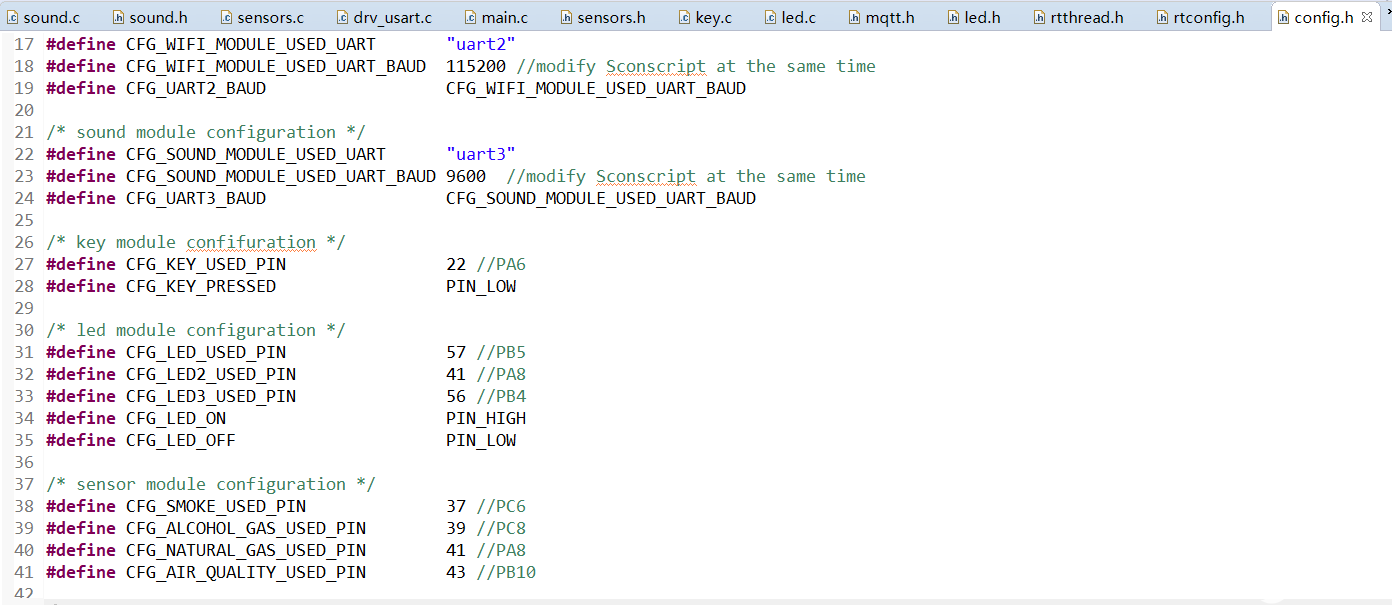Open the rtthread.h tab
The width and height of the screenshot is (1392, 605).
(x=1078, y=17)
